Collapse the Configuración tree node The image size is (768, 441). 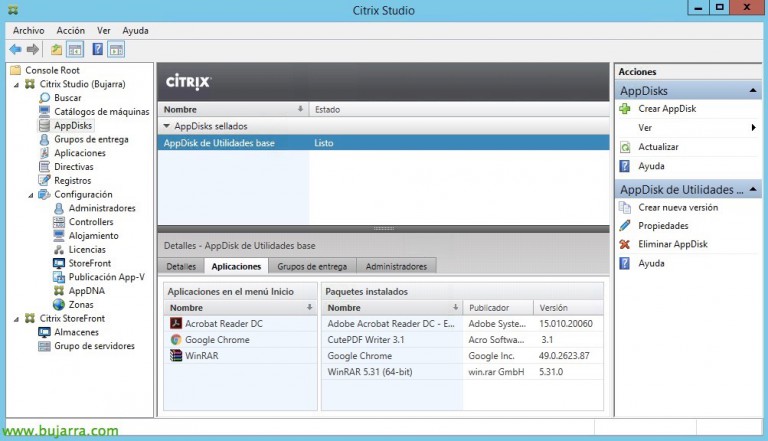click(x=31, y=195)
